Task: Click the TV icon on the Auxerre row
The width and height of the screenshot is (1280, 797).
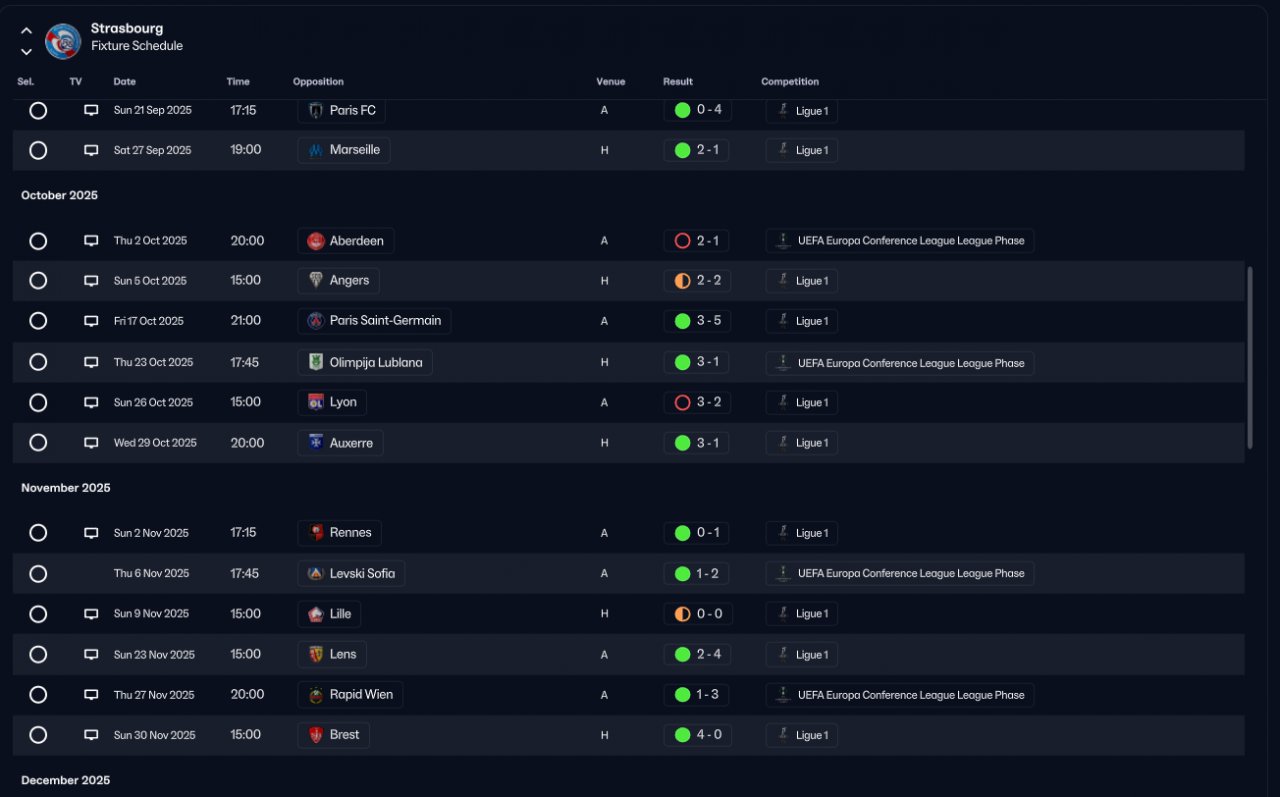Action: [91, 443]
